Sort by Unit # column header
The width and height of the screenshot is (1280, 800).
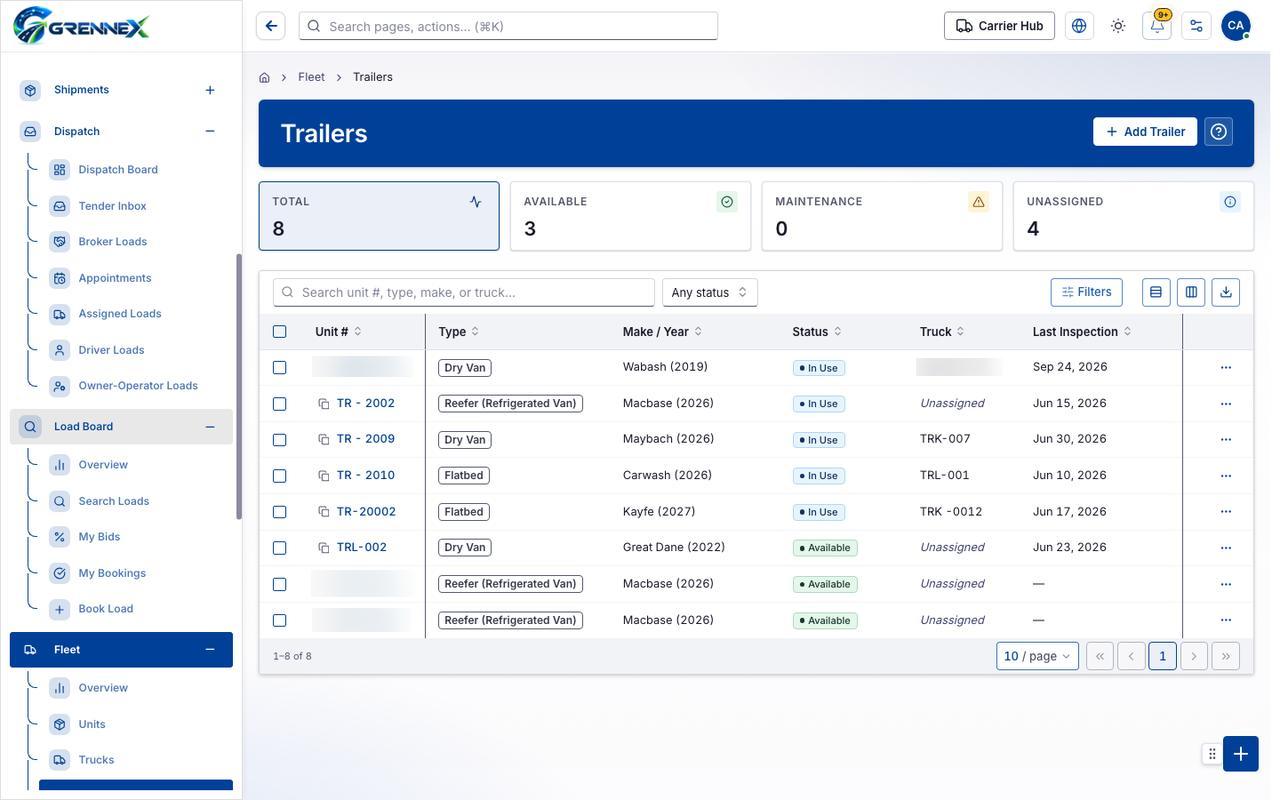(338, 332)
